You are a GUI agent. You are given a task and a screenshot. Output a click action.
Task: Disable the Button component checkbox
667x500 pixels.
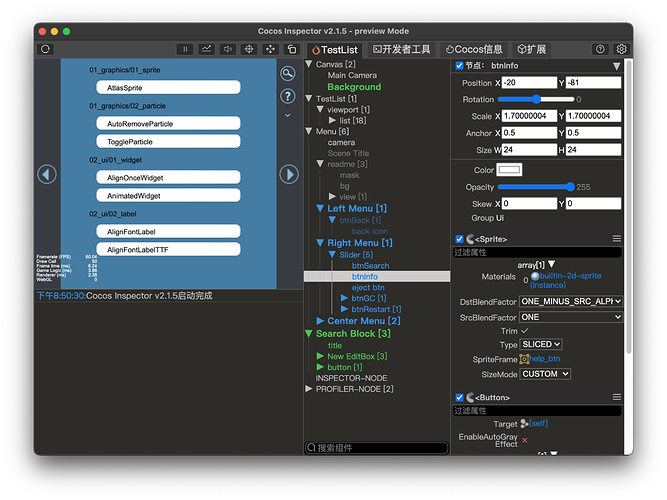pyautogui.click(x=459, y=397)
